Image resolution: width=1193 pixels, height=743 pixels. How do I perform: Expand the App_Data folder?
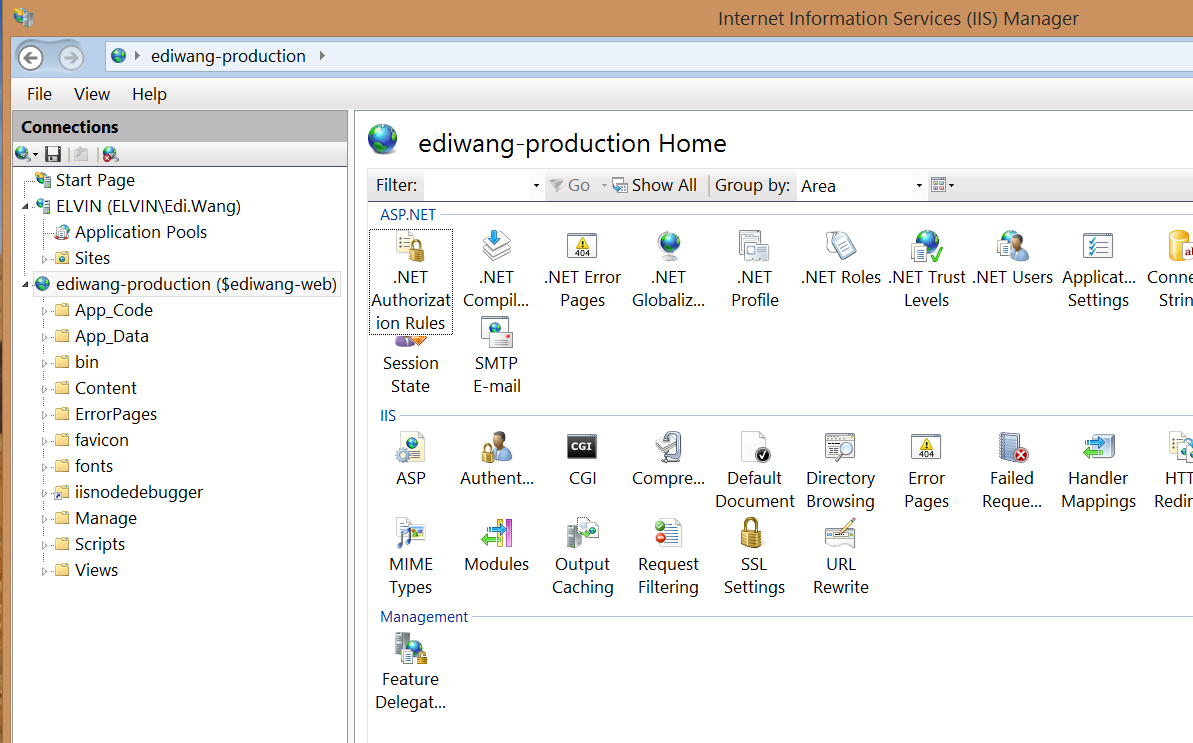pyautogui.click(x=44, y=337)
